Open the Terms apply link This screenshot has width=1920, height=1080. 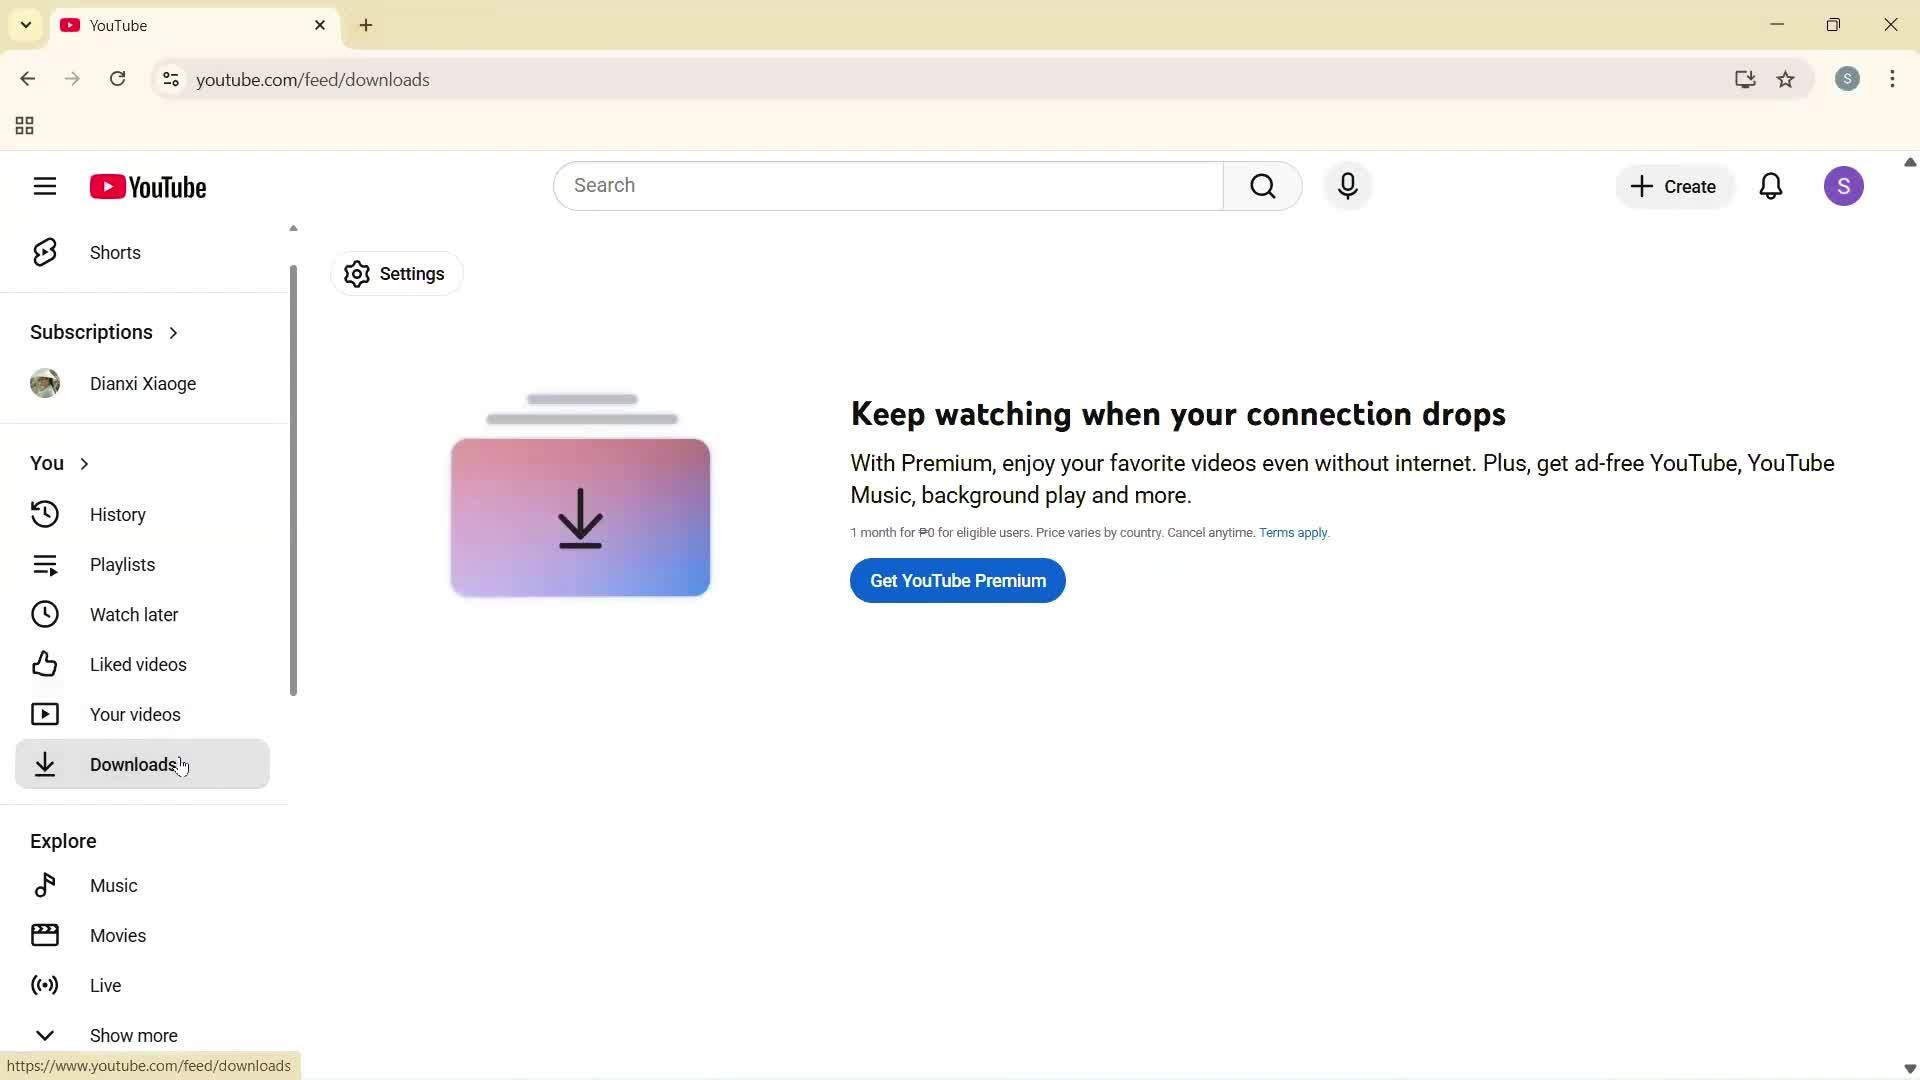pyautogui.click(x=1293, y=532)
